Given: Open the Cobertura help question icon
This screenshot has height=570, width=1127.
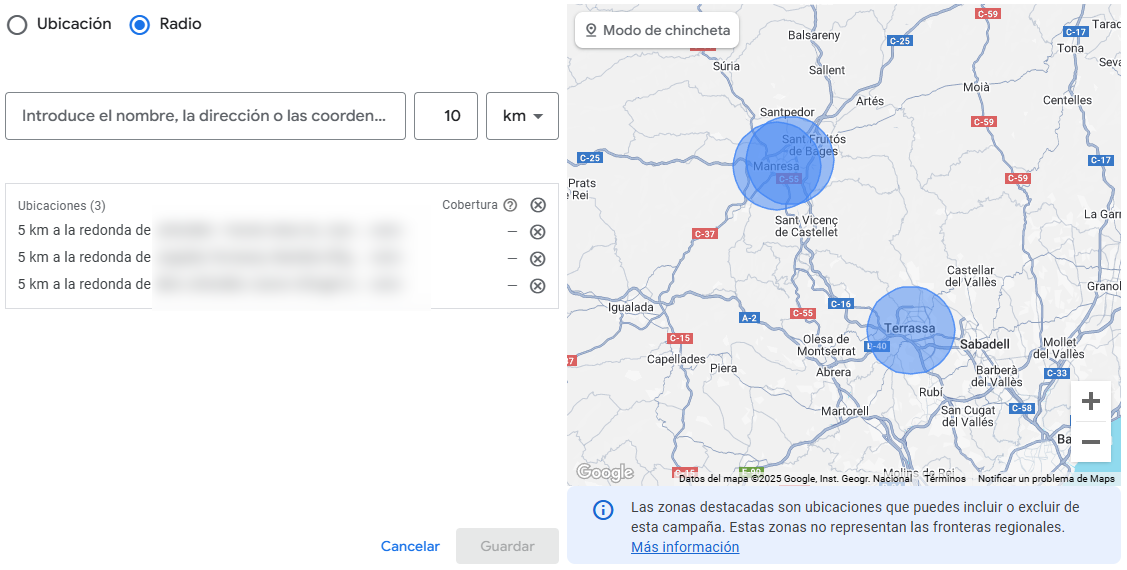Looking at the screenshot, I should pos(510,206).
